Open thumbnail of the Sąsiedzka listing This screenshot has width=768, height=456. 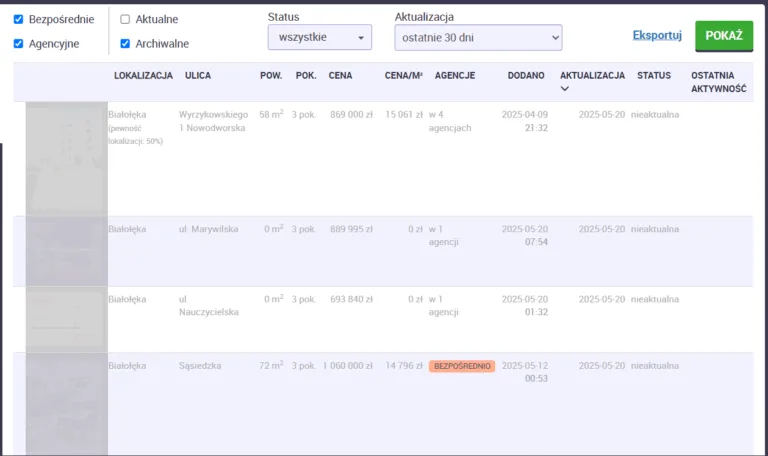click(x=66, y=403)
